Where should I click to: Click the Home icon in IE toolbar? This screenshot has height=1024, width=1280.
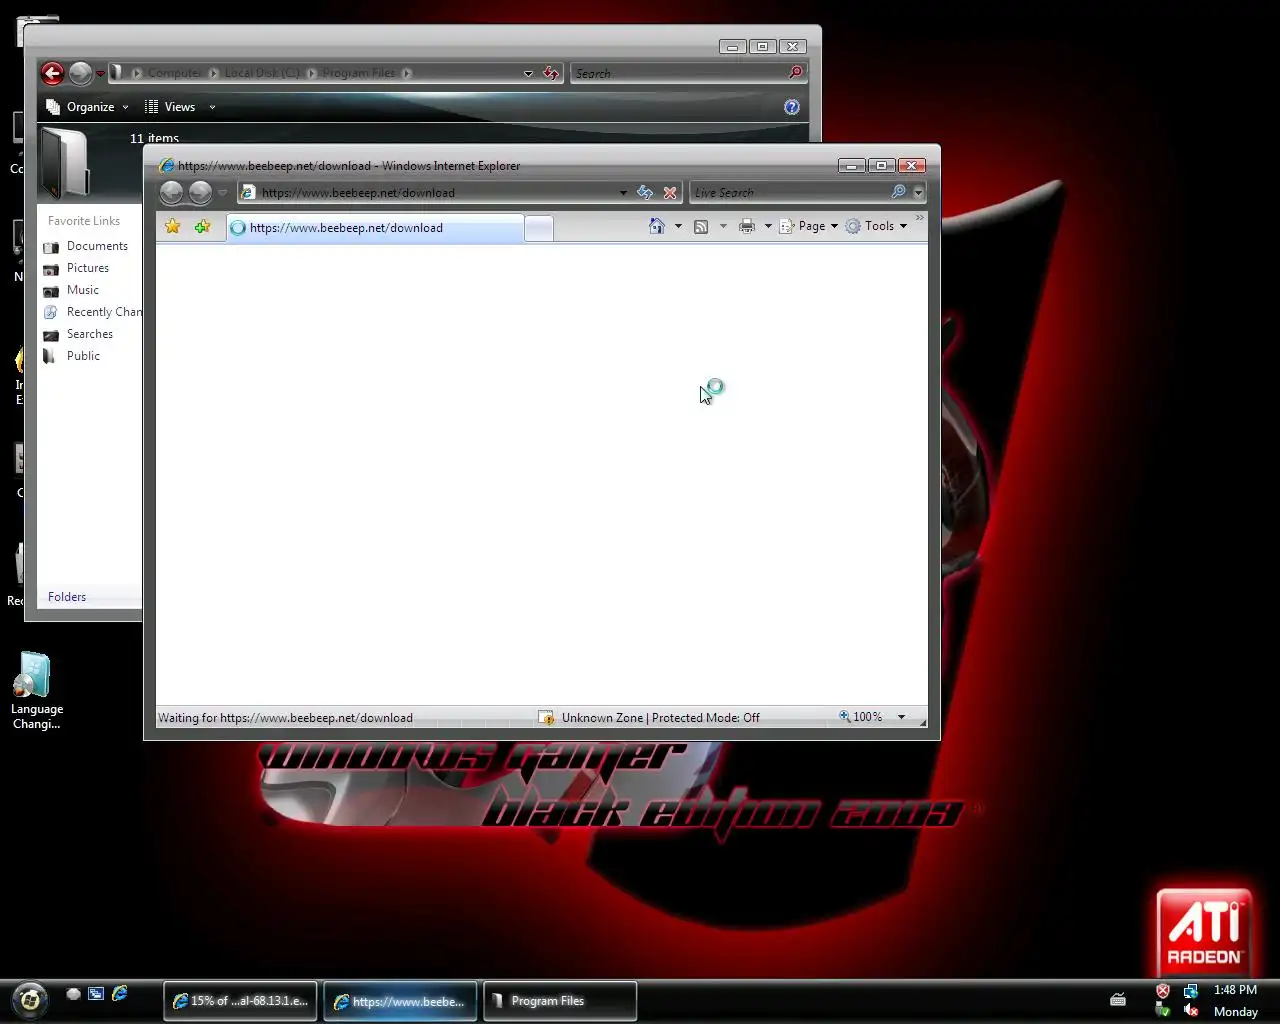click(657, 226)
